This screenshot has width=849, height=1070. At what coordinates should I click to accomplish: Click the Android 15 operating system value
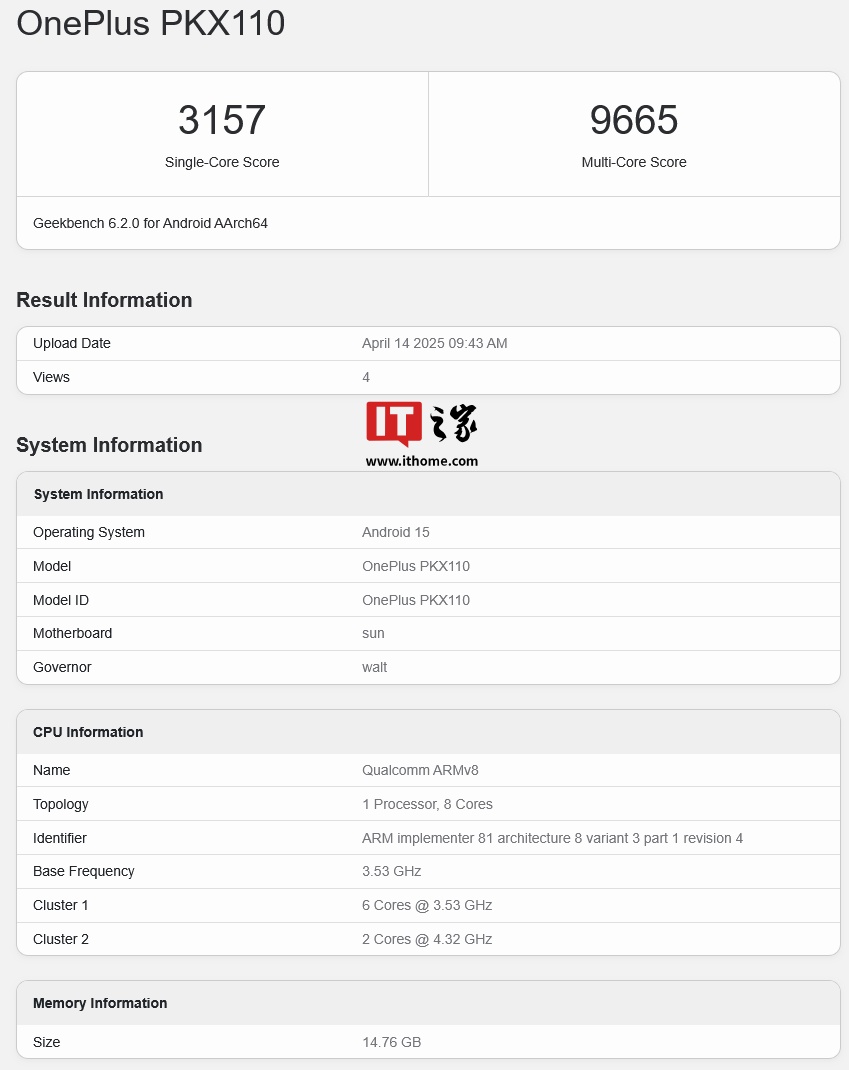tap(395, 532)
